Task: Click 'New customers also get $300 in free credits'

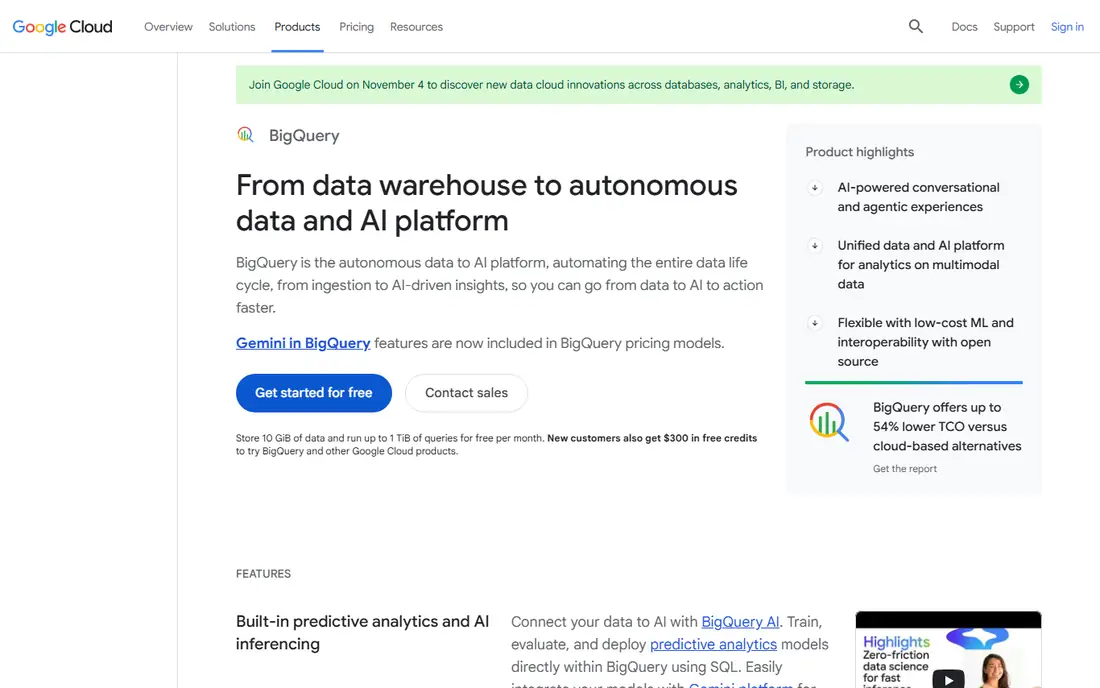Action: point(652,438)
